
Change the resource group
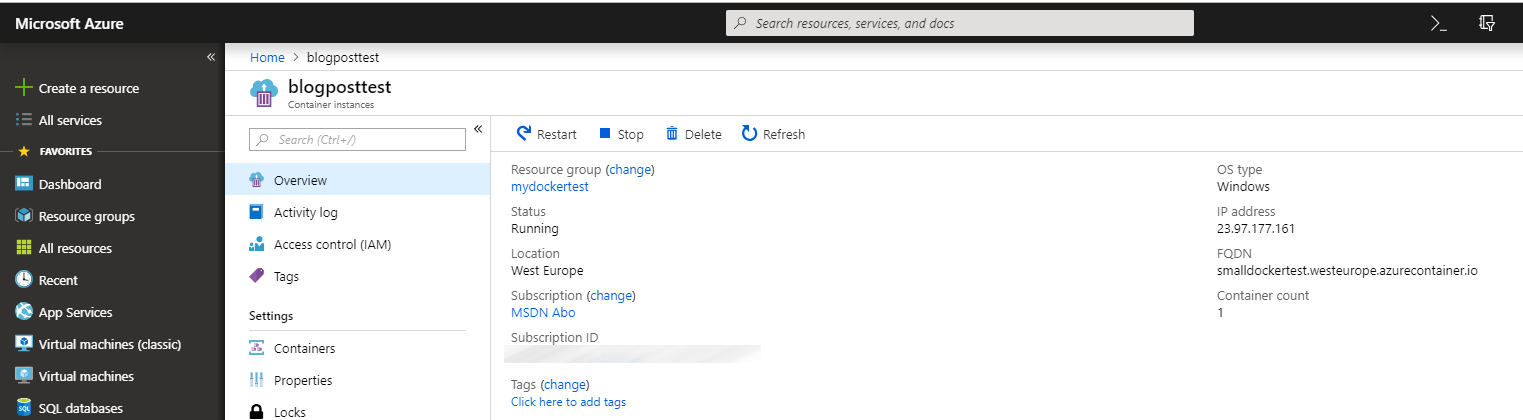(630, 170)
